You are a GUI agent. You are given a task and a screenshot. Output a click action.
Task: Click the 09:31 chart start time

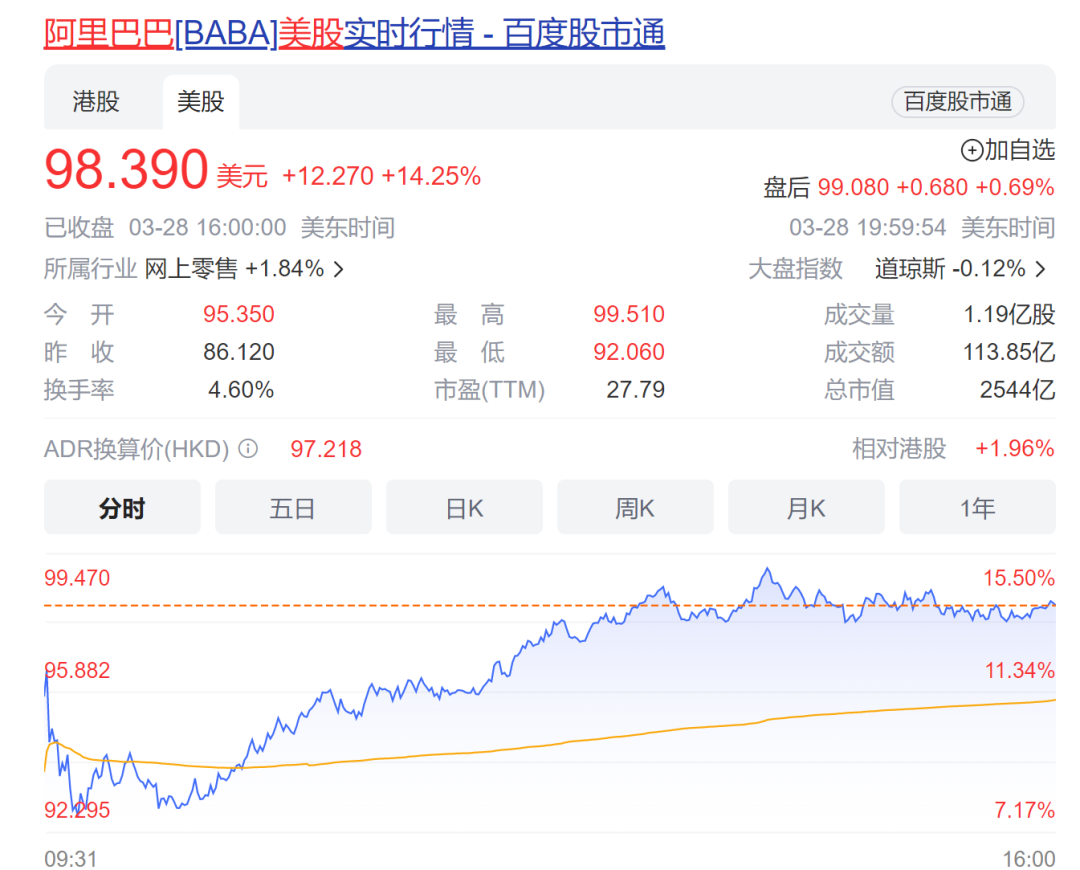(x=70, y=859)
